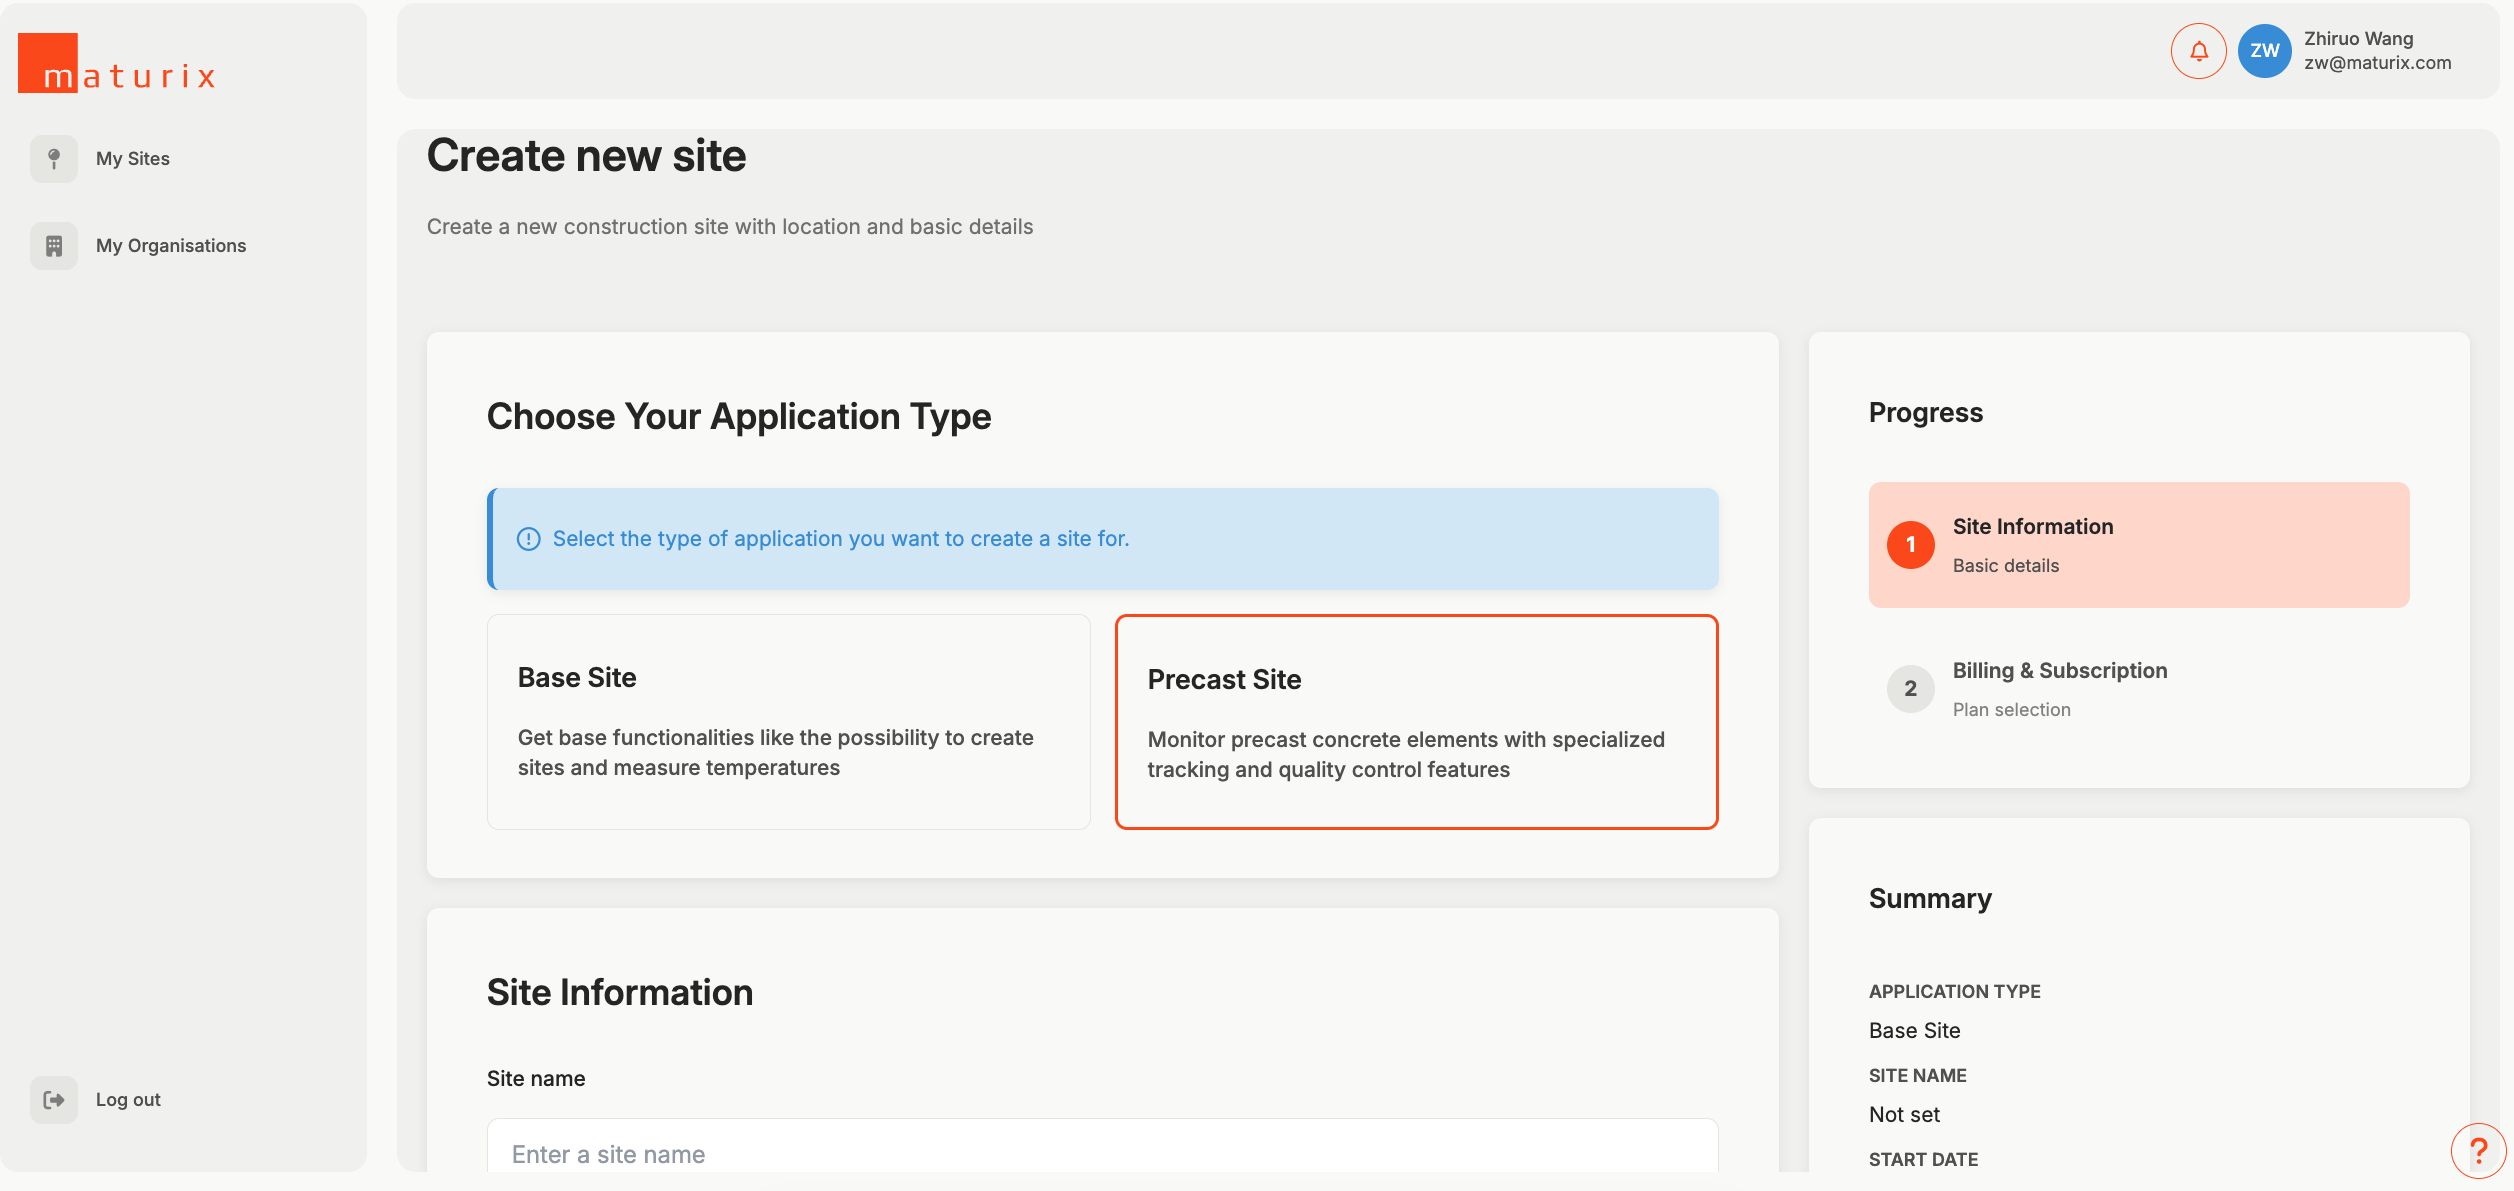Click the My Organisations building icon

[54, 246]
